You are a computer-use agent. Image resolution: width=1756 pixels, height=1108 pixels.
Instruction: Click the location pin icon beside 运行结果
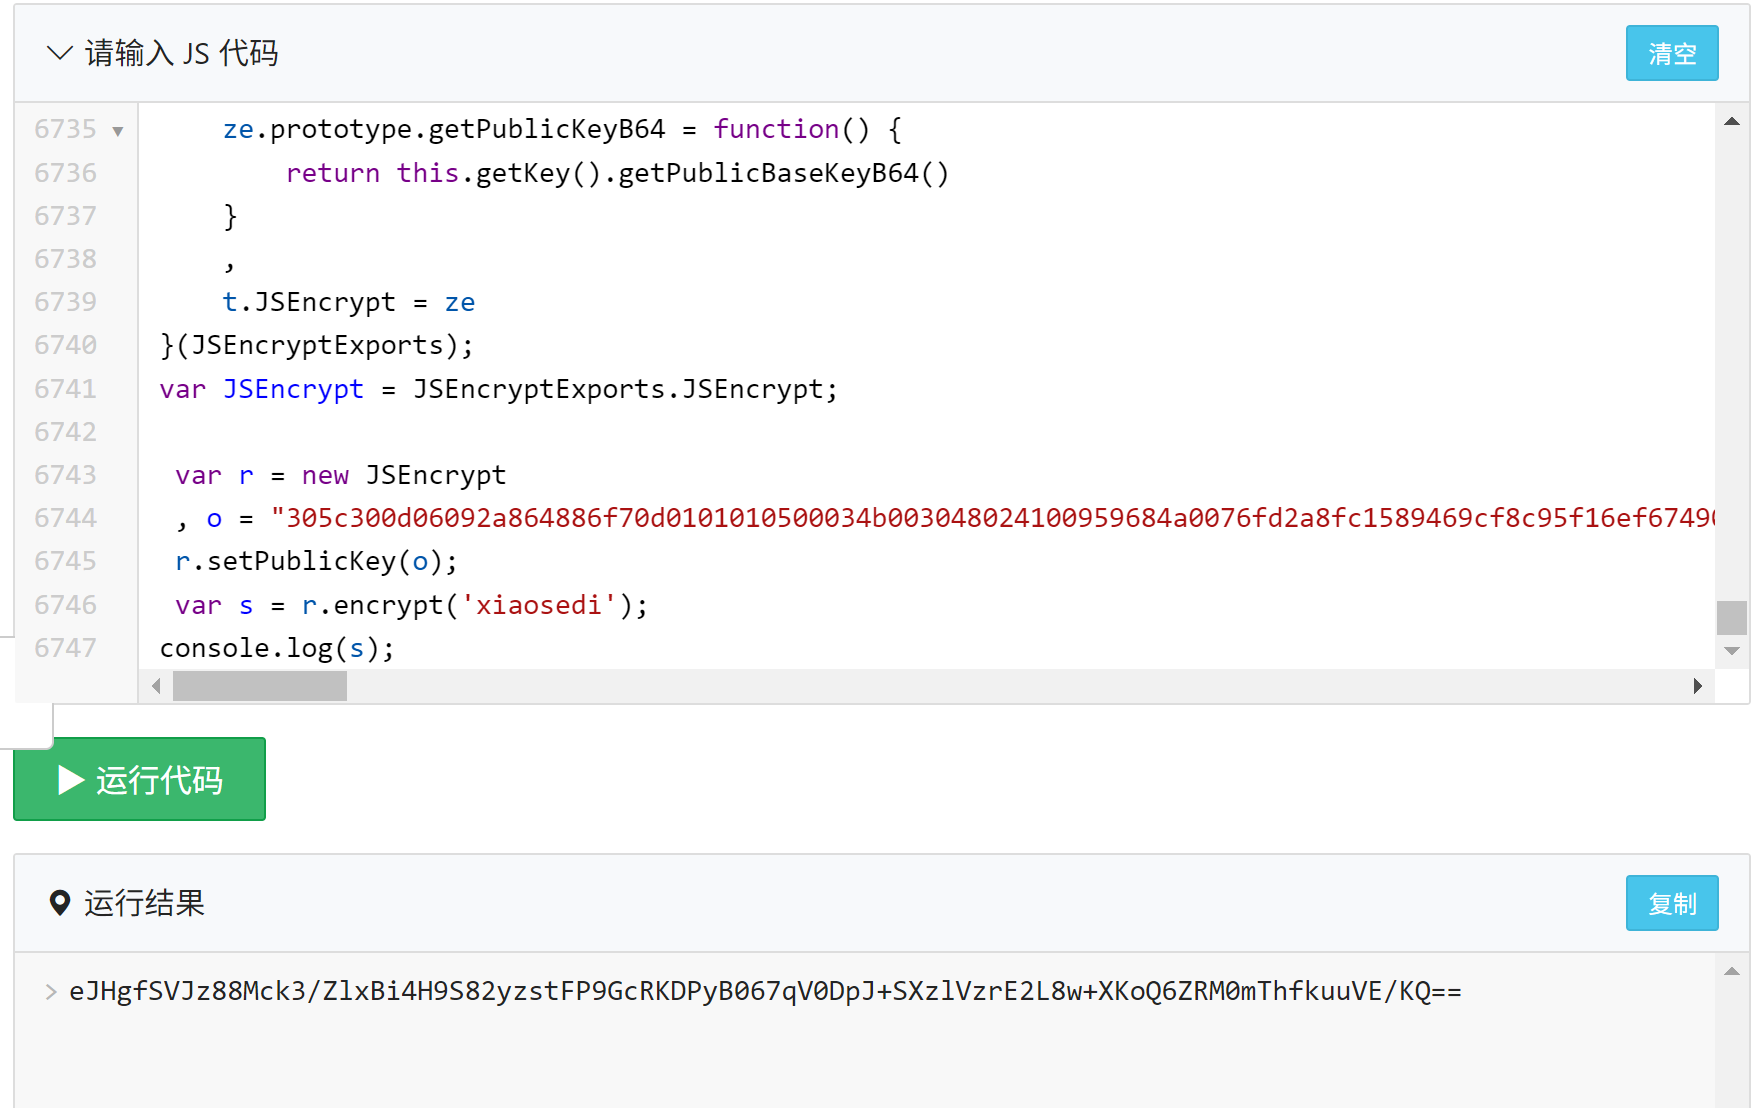coord(60,903)
